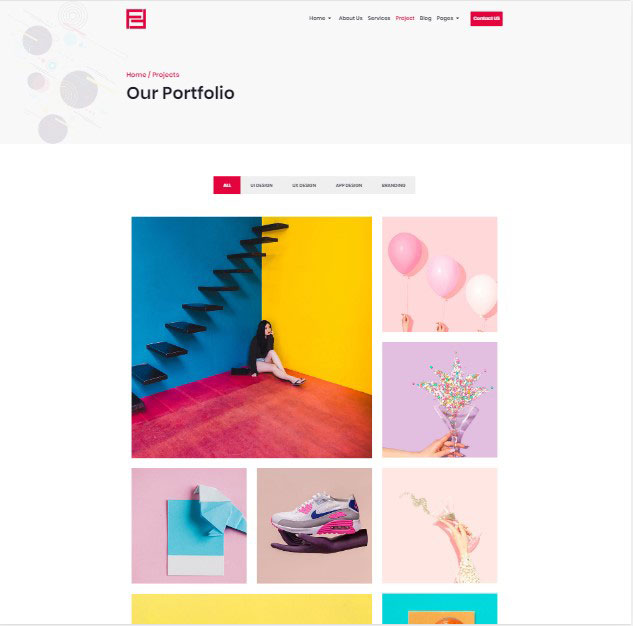Open the About Us page
The image size is (633, 626).
pos(350,18)
